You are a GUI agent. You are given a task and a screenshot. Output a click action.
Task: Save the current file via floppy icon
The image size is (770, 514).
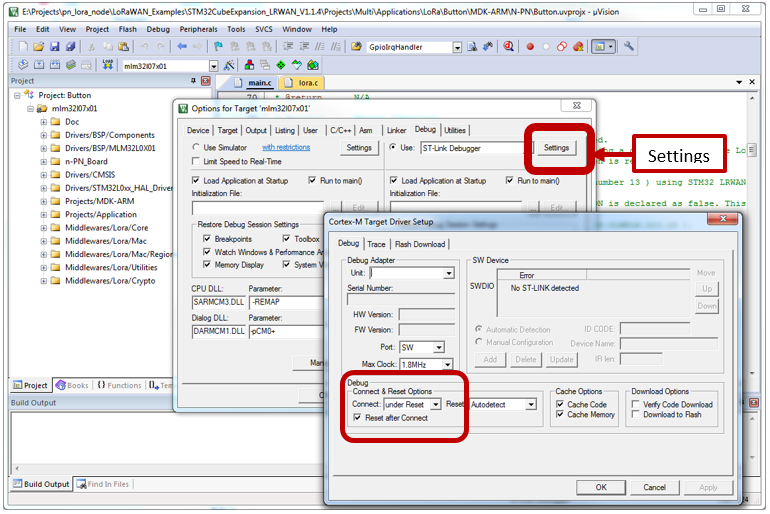coord(55,47)
